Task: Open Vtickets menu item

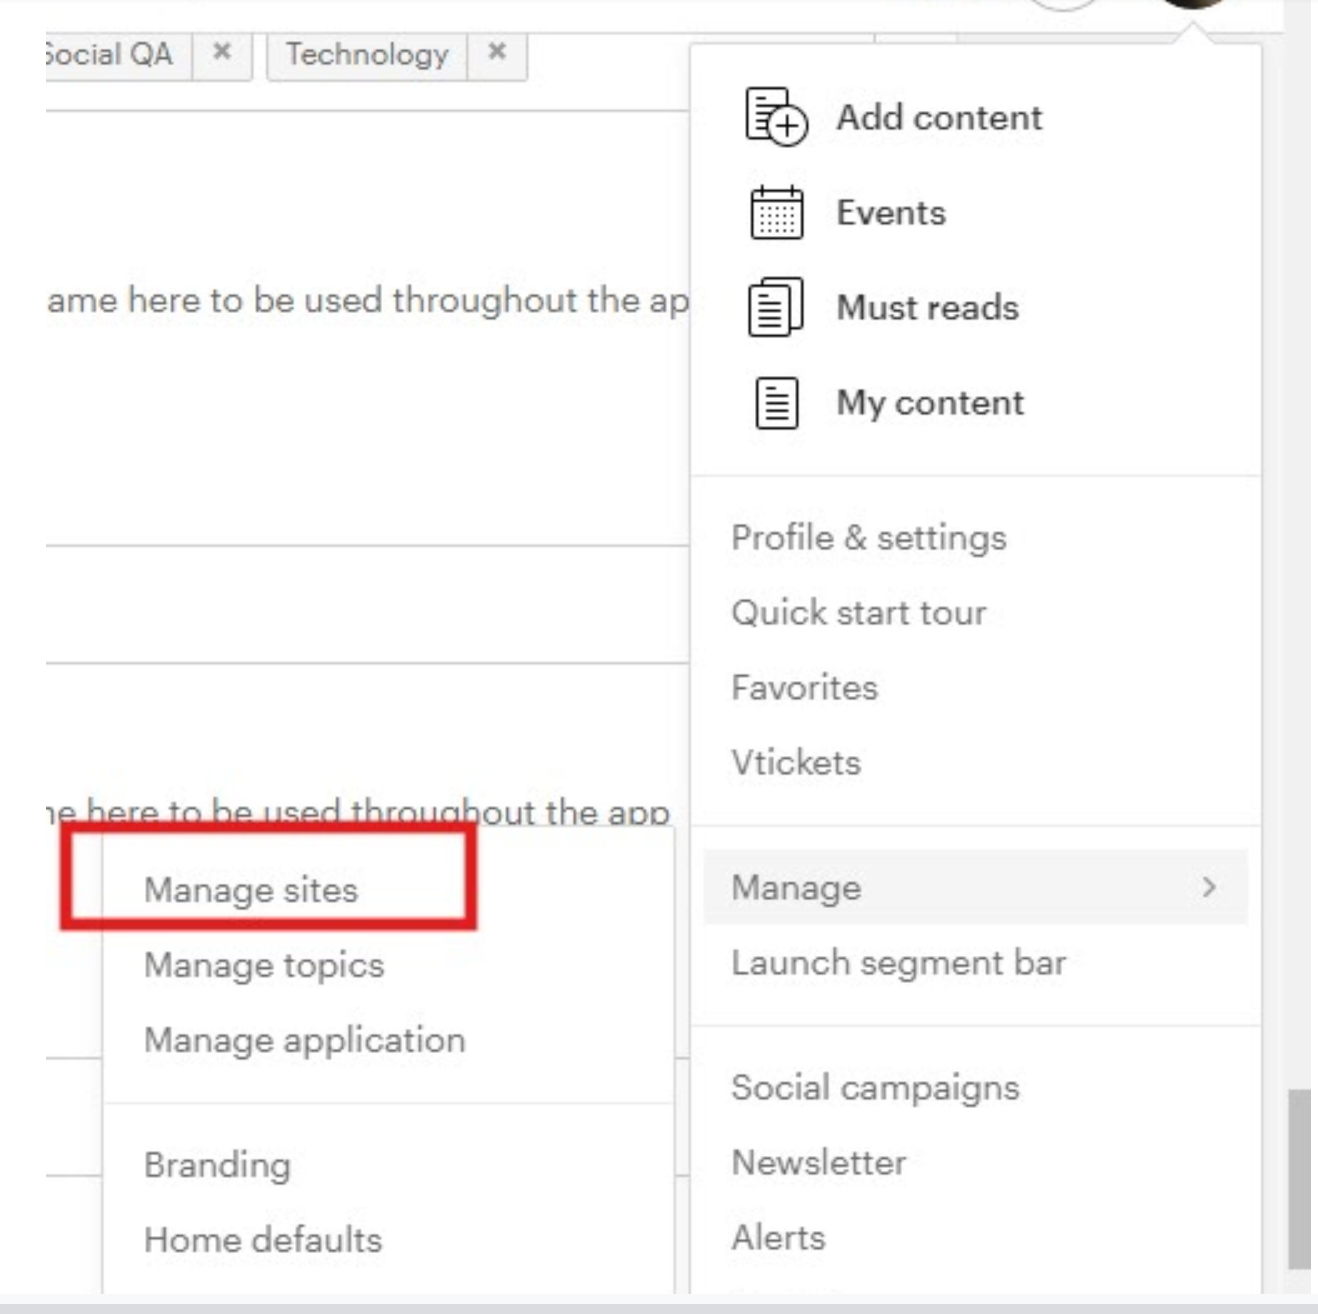Action: (x=796, y=762)
